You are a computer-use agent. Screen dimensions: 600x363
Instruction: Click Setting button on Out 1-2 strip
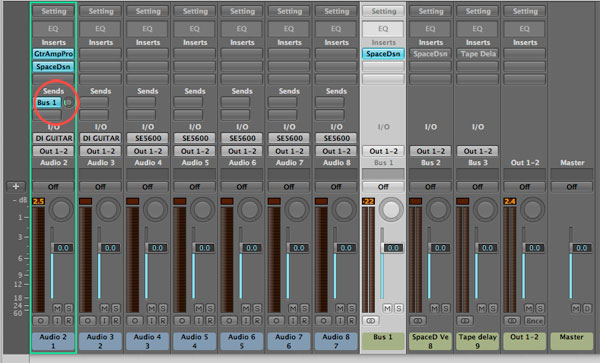[x=525, y=11]
